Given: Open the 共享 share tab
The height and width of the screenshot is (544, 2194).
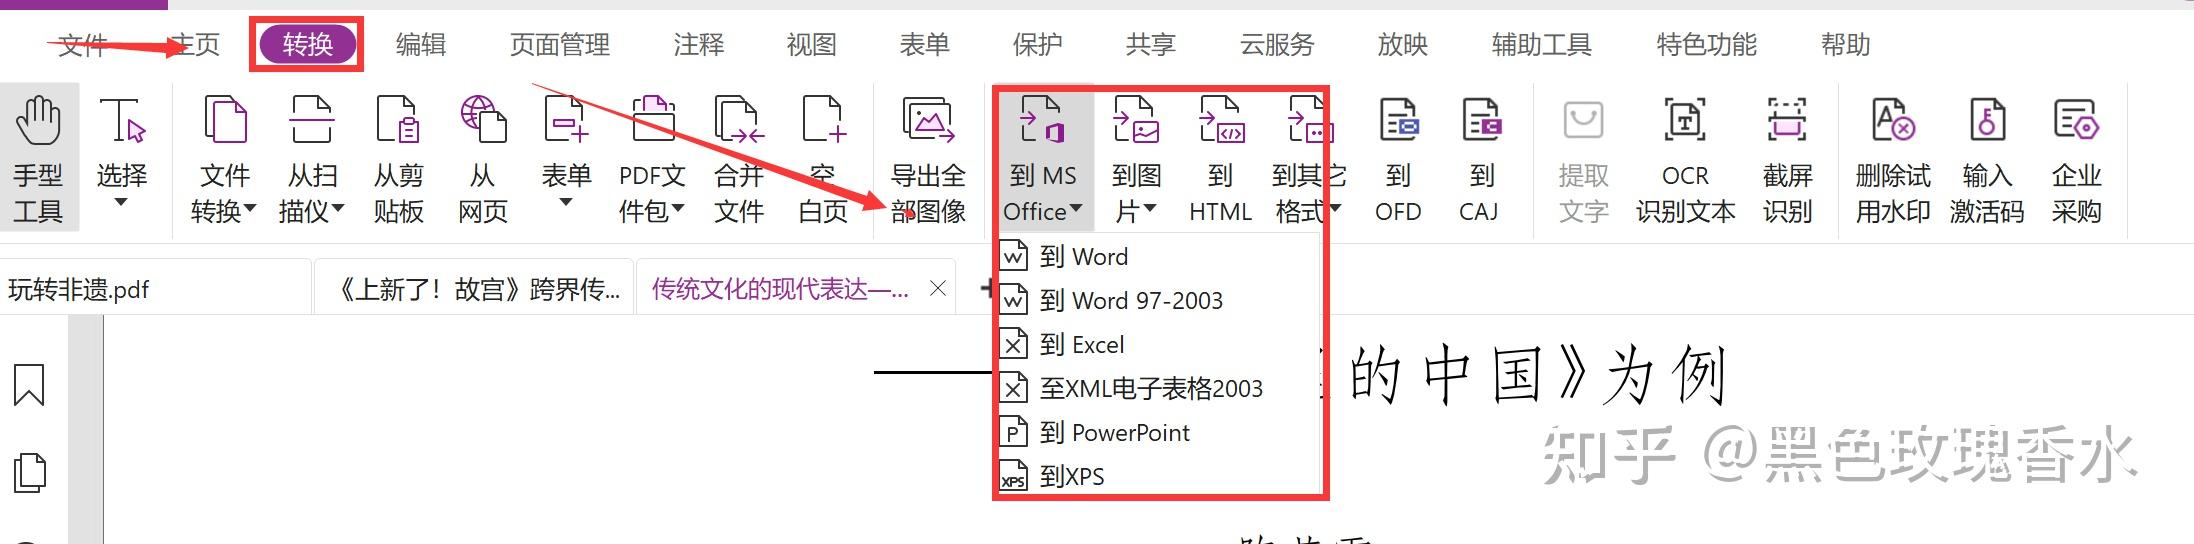Looking at the screenshot, I should [1150, 45].
